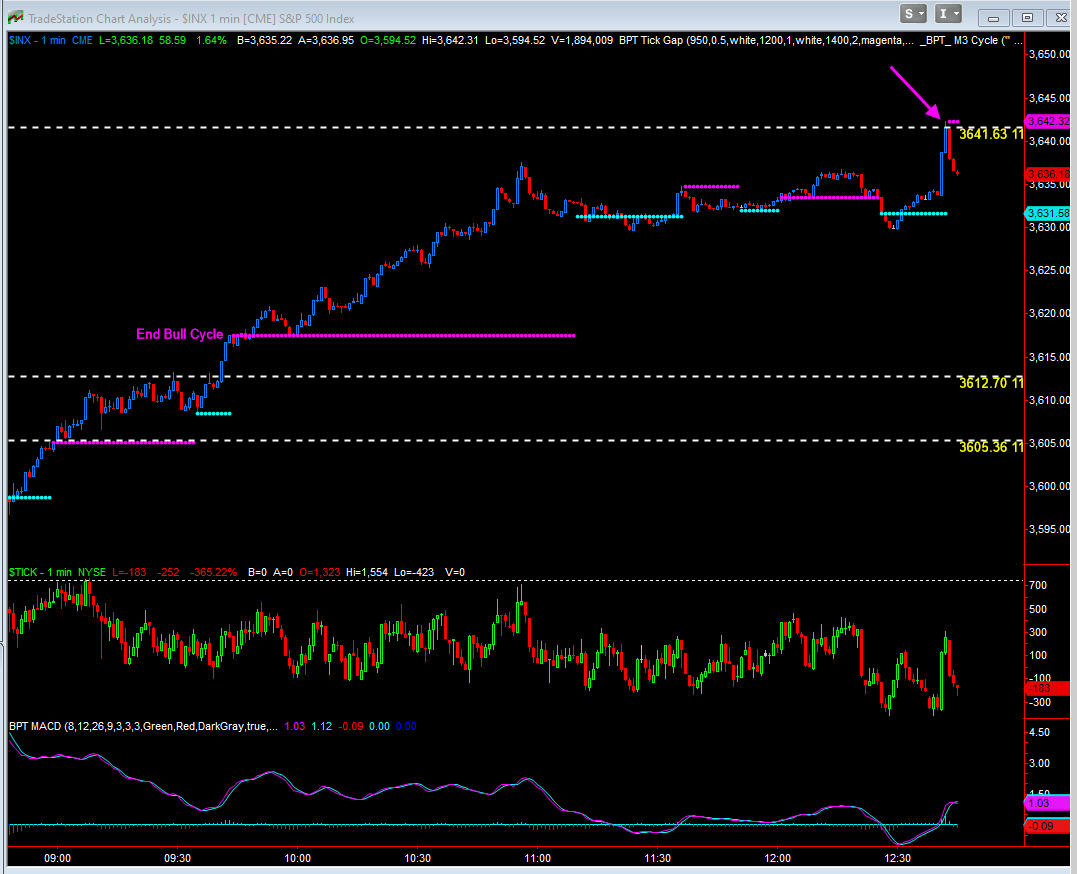Click the magenta 3,642.32 price axis marker
The image size is (1077, 874).
click(1049, 121)
